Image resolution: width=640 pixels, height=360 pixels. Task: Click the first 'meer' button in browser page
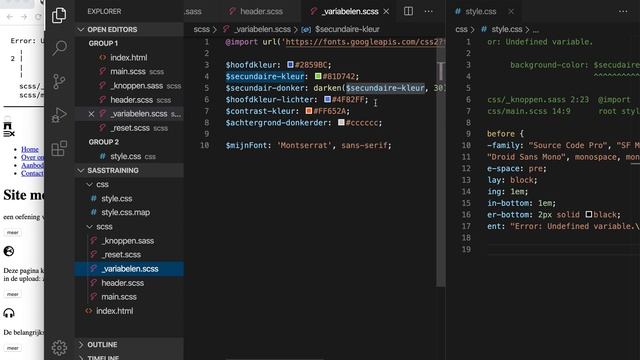[x=13, y=232]
